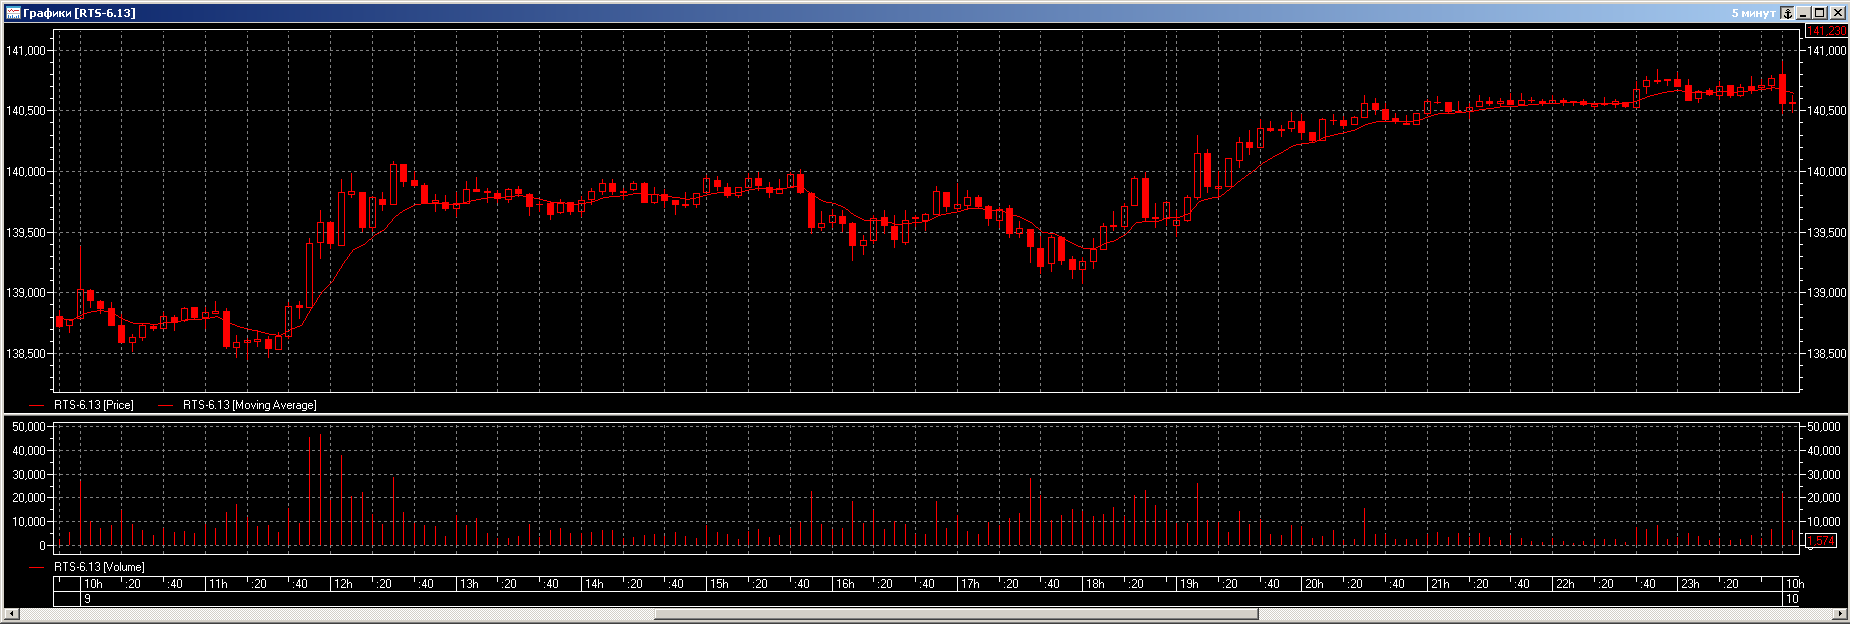Select the RTS-6.13 [Price] legend entry
This screenshot has height=624, width=1850.
click(93, 405)
